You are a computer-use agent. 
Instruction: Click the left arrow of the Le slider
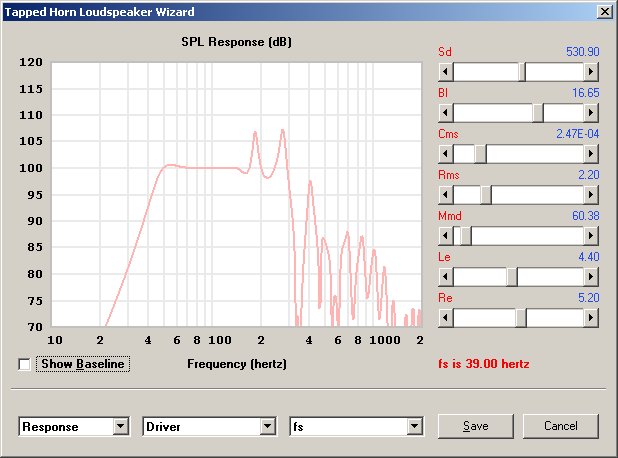(446, 277)
